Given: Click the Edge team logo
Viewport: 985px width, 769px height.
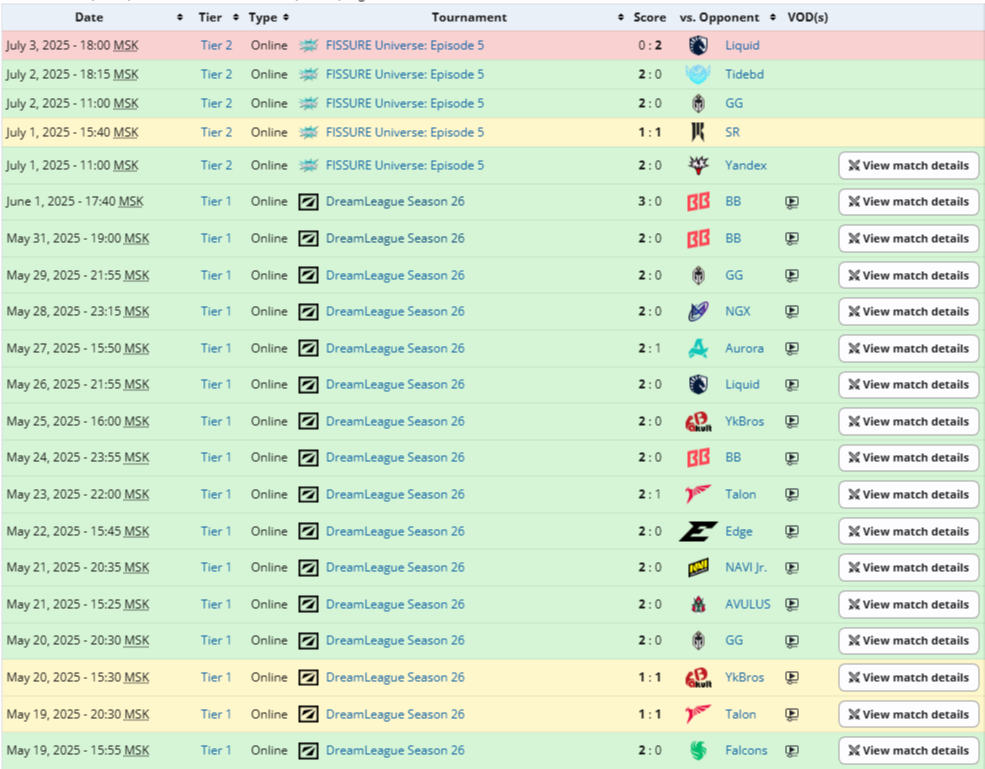Looking at the screenshot, I should (x=698, y=531).
